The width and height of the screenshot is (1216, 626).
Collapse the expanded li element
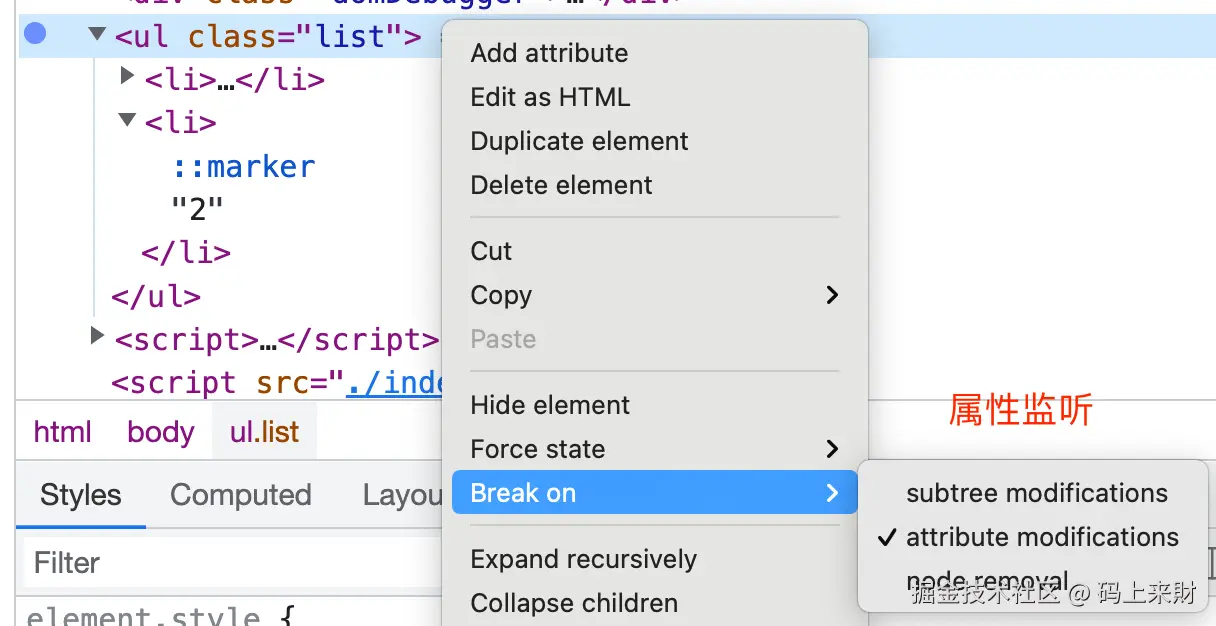127,120
